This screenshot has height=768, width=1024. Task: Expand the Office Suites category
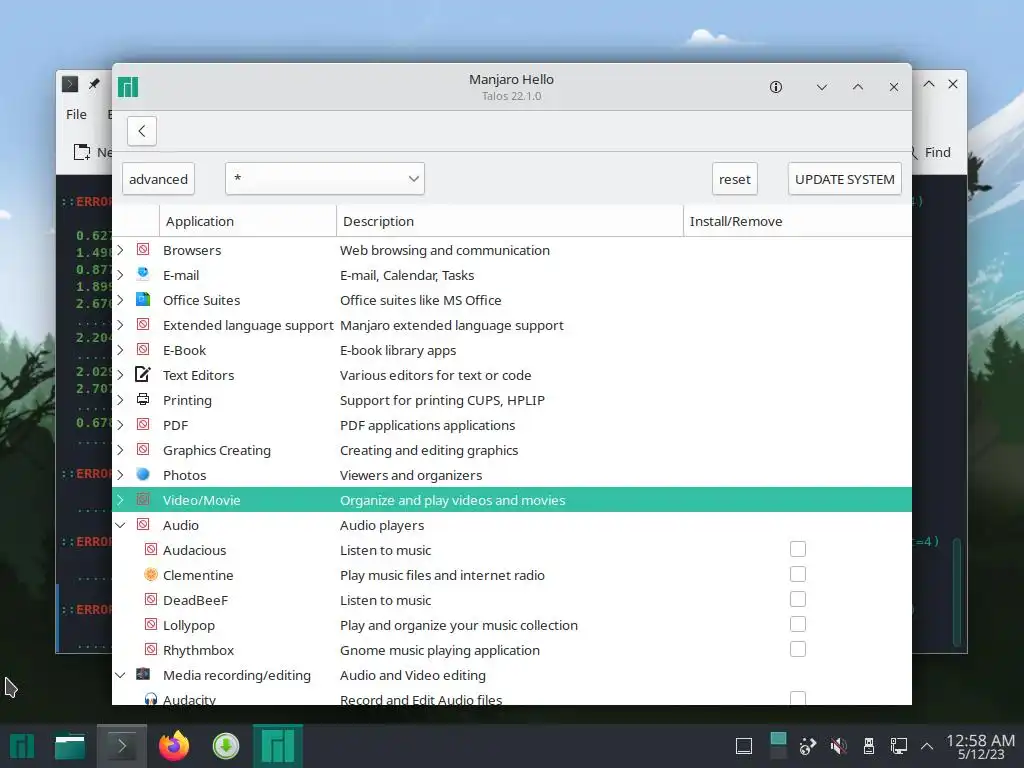coord(120,300)
